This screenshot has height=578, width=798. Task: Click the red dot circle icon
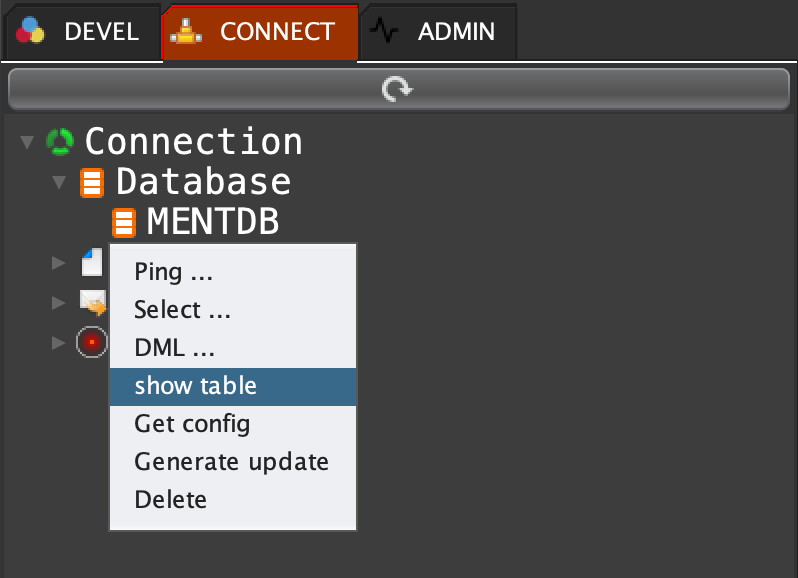[x=92, y=342]
